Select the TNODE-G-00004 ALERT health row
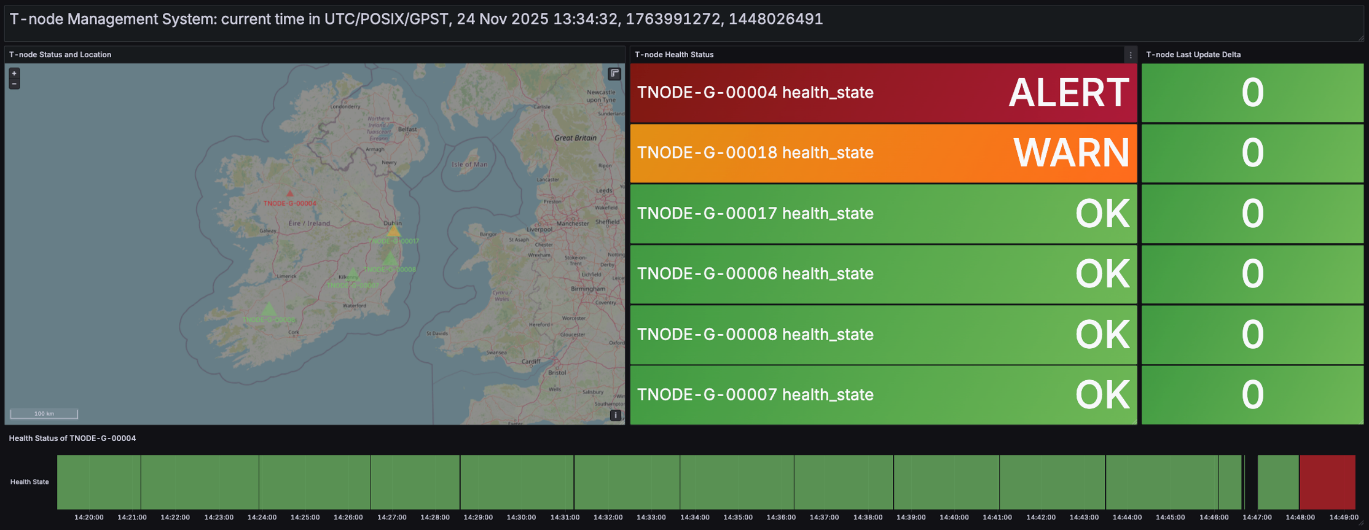 tap(883, 93)
